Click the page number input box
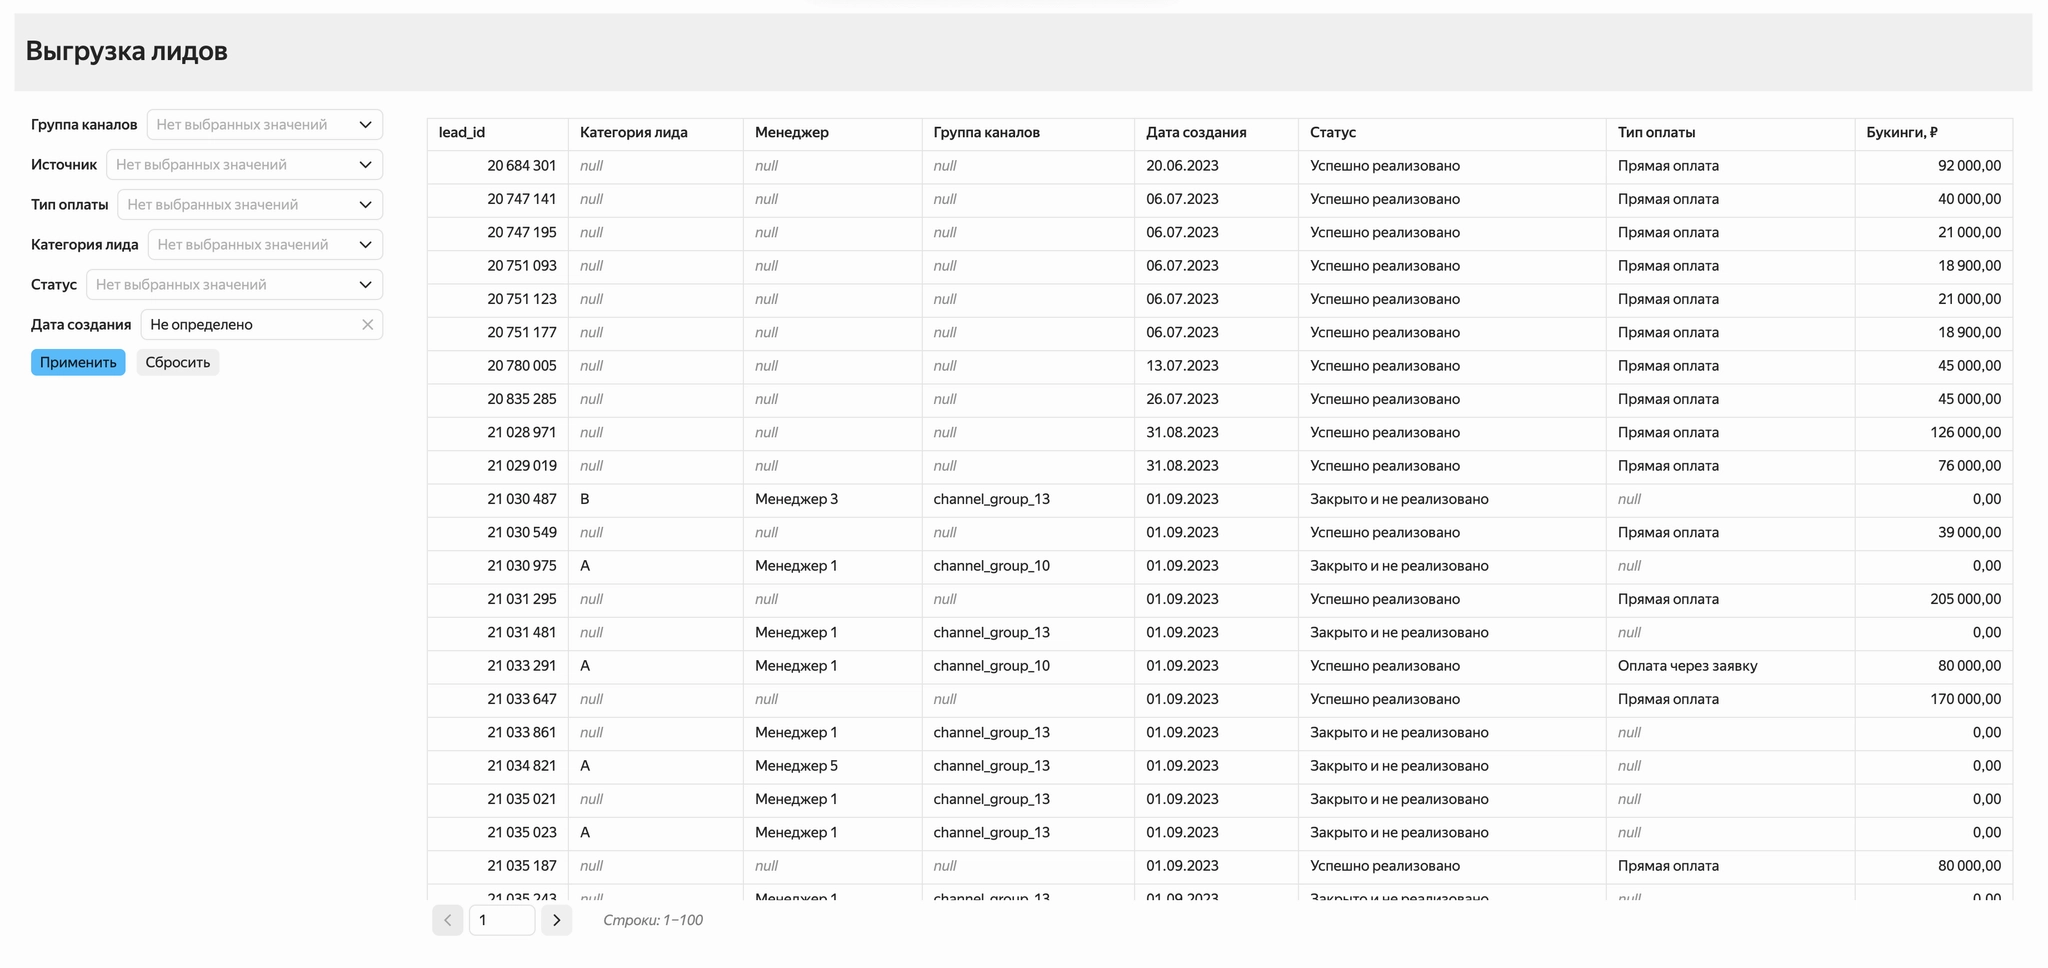Image resolution: width=2048 pixels, height=968 pixels. pyautogui.click(x=501, y=920)
